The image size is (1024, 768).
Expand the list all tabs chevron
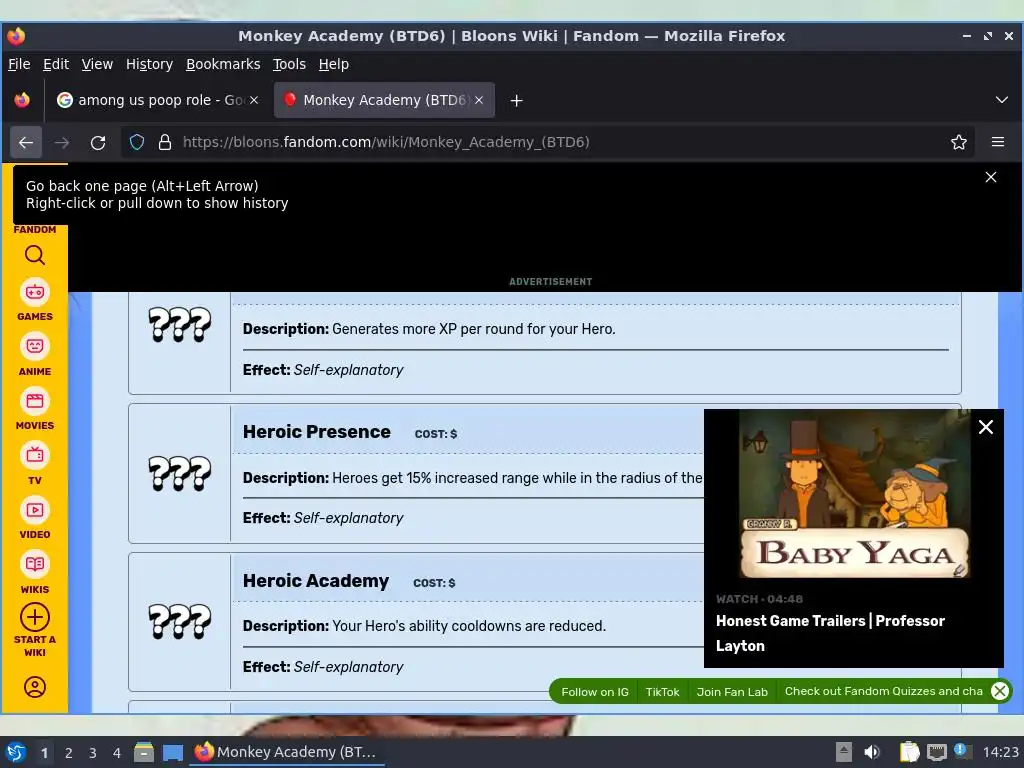(1001, 100)
